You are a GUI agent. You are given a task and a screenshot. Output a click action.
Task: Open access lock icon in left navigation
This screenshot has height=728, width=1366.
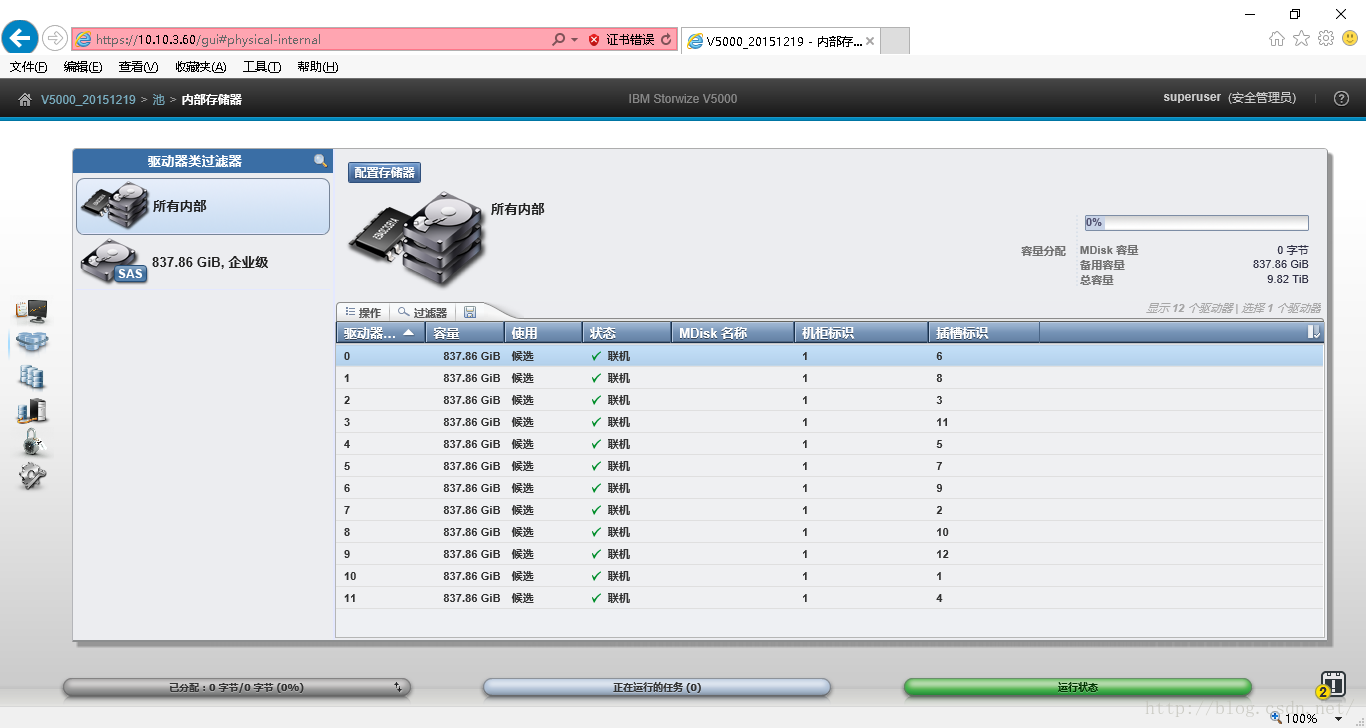(x=33, y=442)
